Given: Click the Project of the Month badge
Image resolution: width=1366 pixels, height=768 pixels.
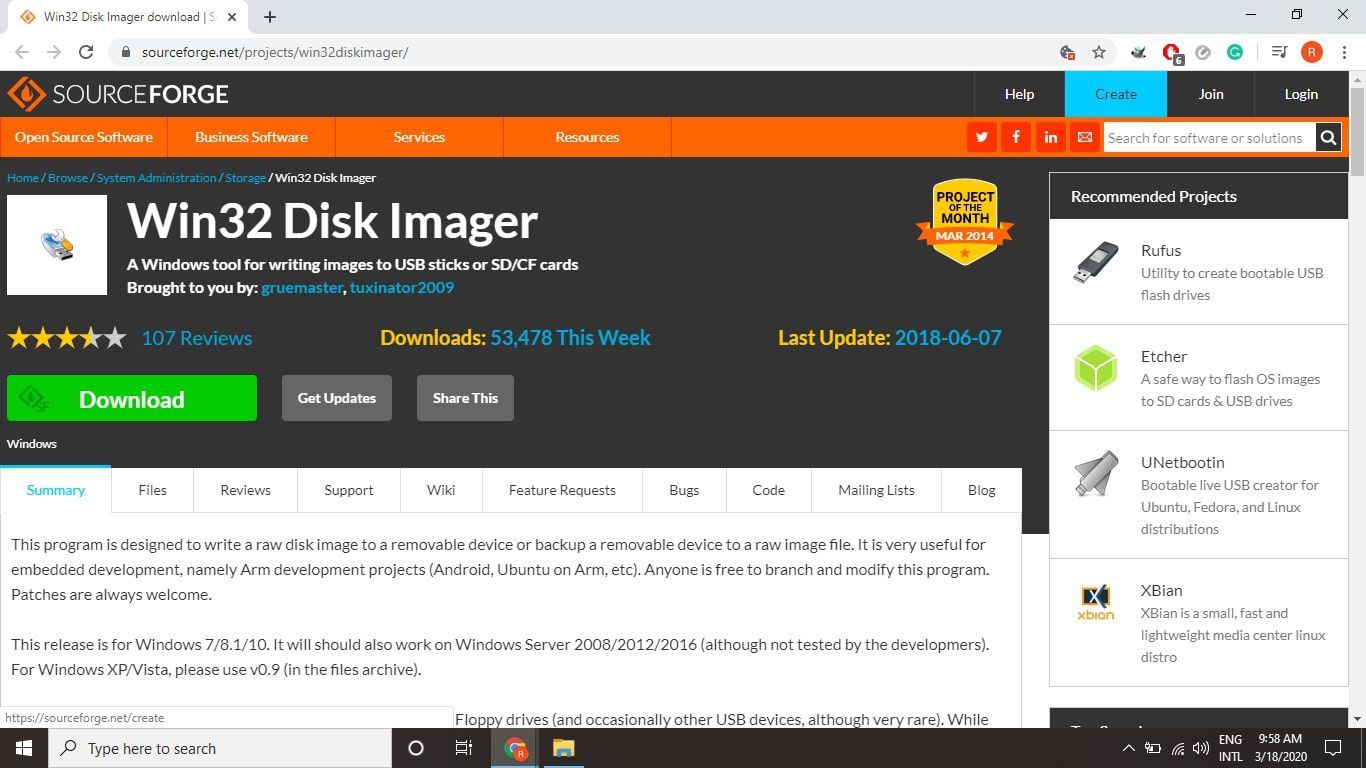Looking at the screenshot, I should 965,222.
